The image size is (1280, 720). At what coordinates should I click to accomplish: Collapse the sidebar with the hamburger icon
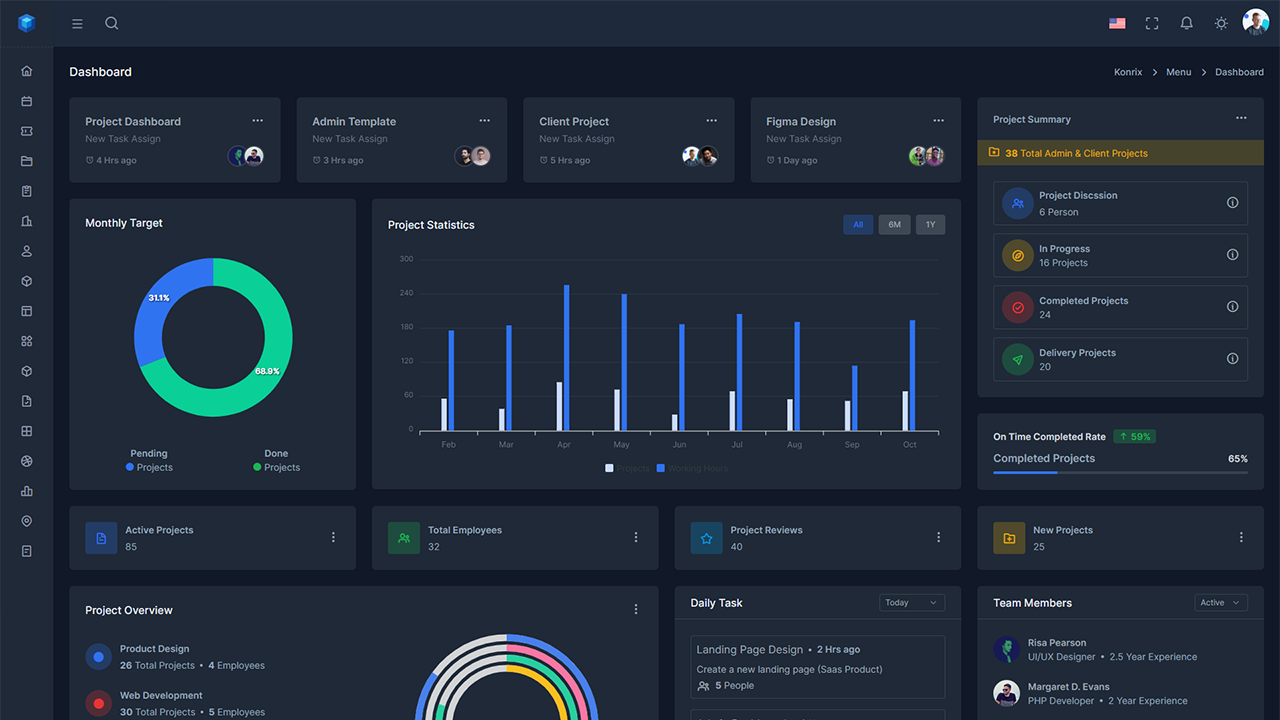(77, 22)
